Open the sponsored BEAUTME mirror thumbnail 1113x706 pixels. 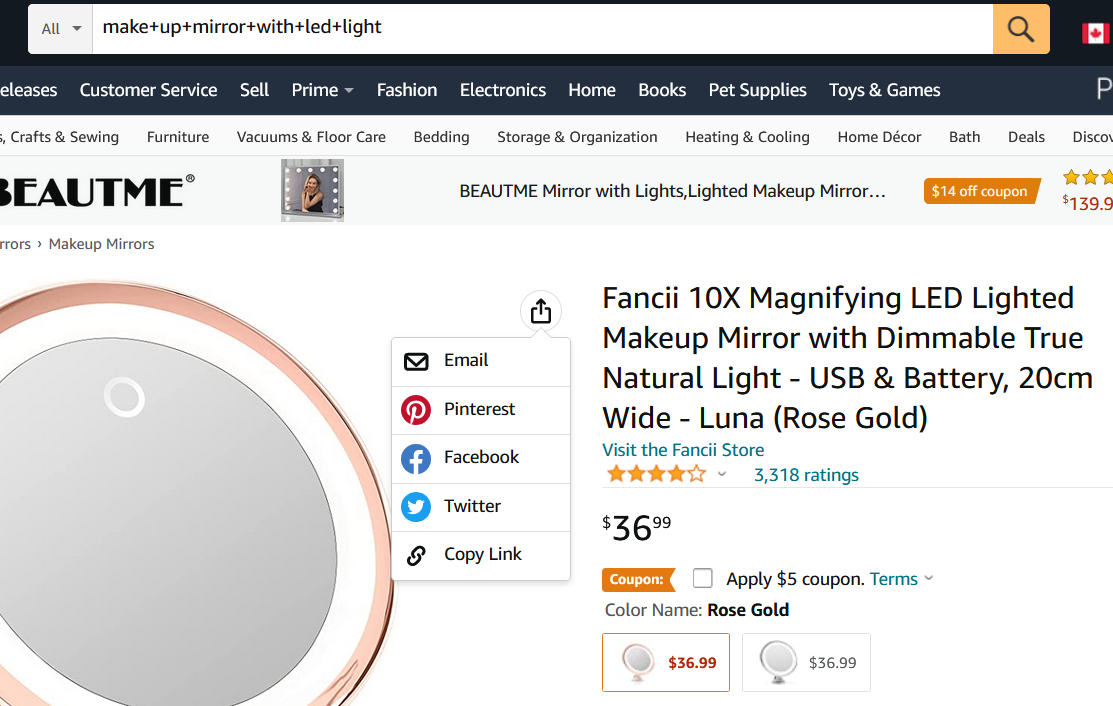click(x=312, y=190)
